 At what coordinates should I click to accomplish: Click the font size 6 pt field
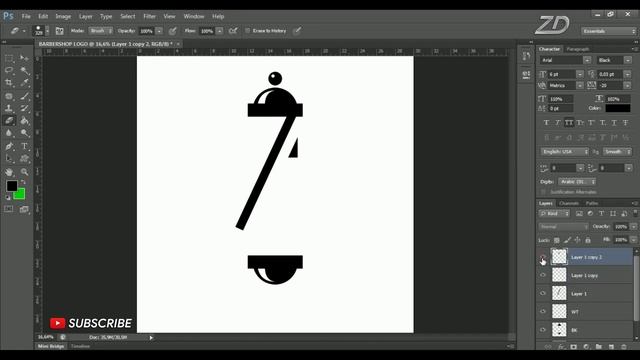pos(561,74)
